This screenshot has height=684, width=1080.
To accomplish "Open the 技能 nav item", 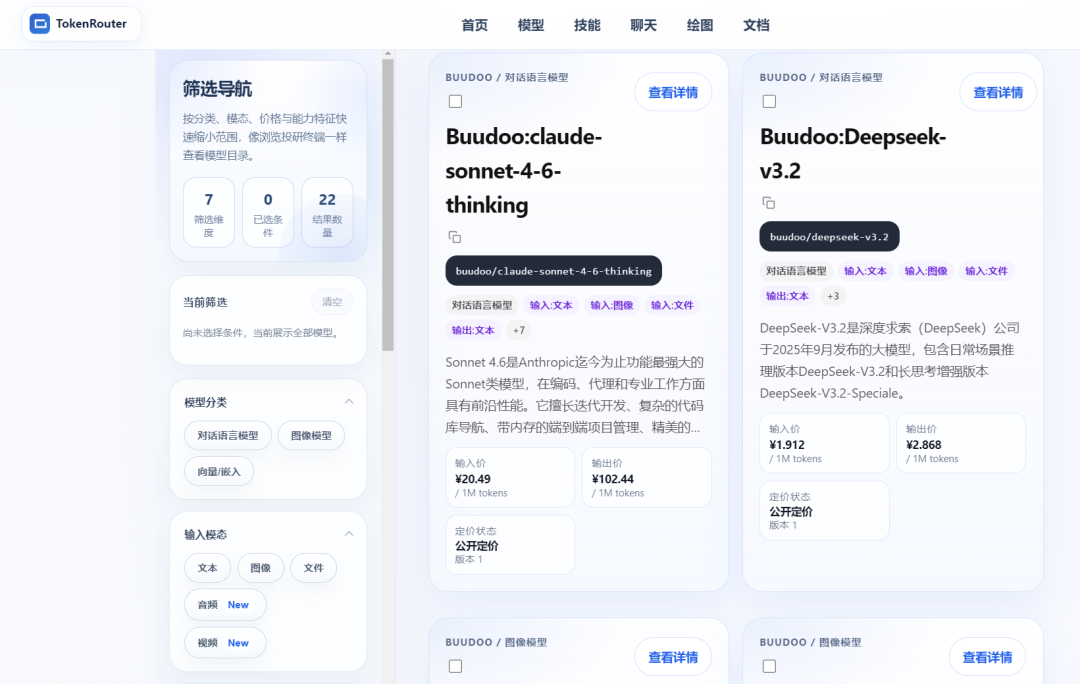I will pos(588,25).
